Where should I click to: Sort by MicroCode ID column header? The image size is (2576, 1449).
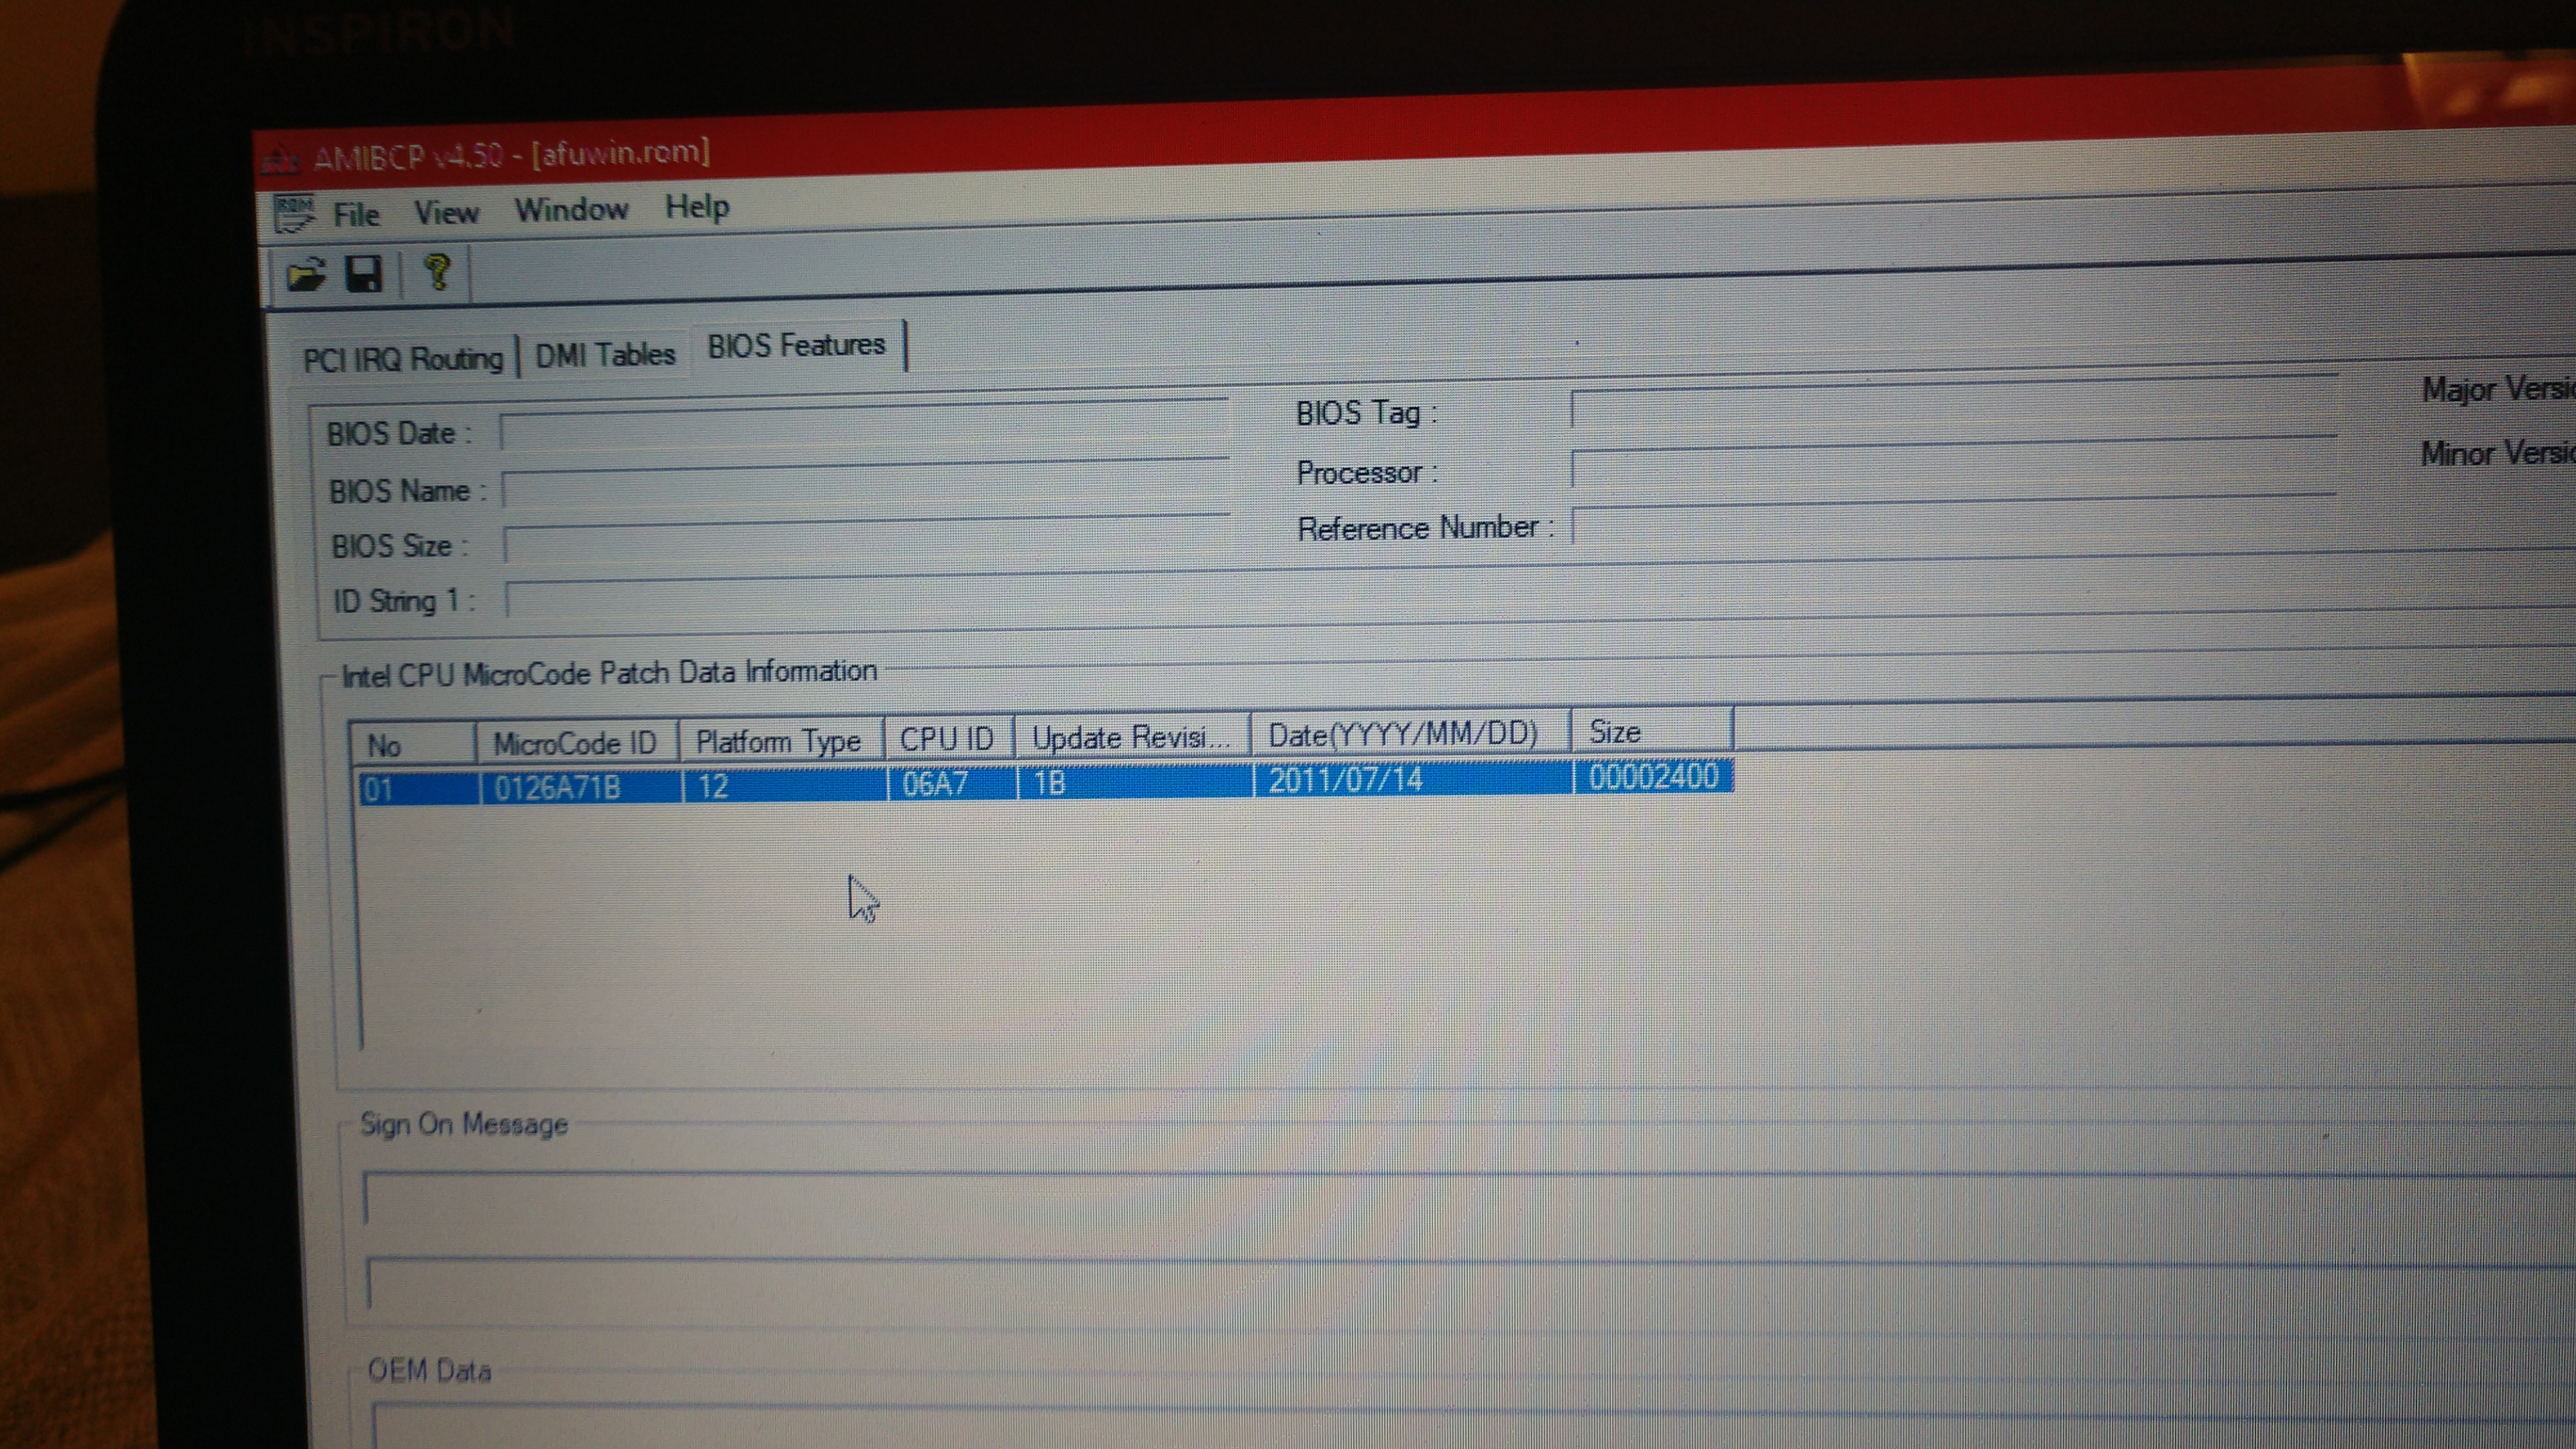point(577,742)
